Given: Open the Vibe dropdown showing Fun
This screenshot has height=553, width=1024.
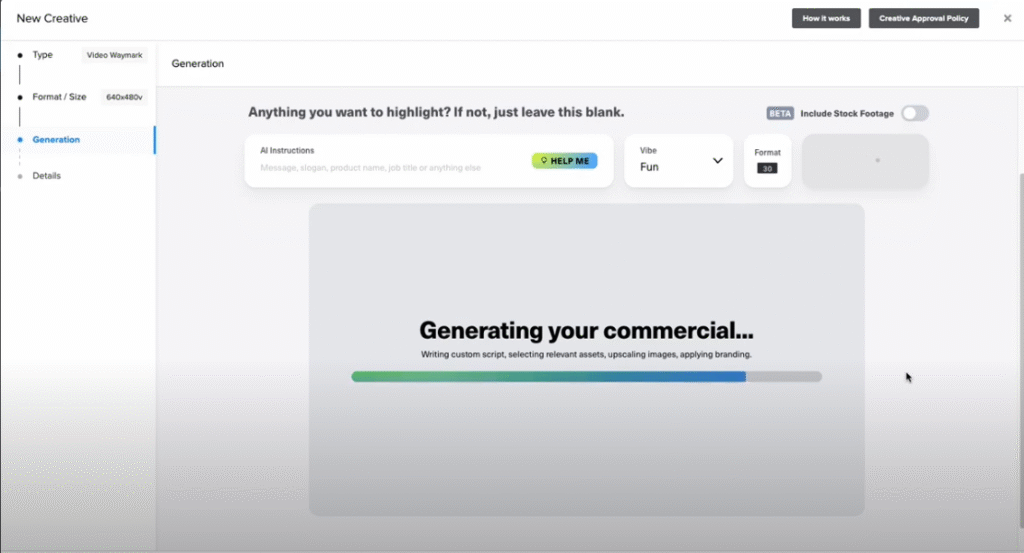Looking at the screenshot, I should click(678, 160).
